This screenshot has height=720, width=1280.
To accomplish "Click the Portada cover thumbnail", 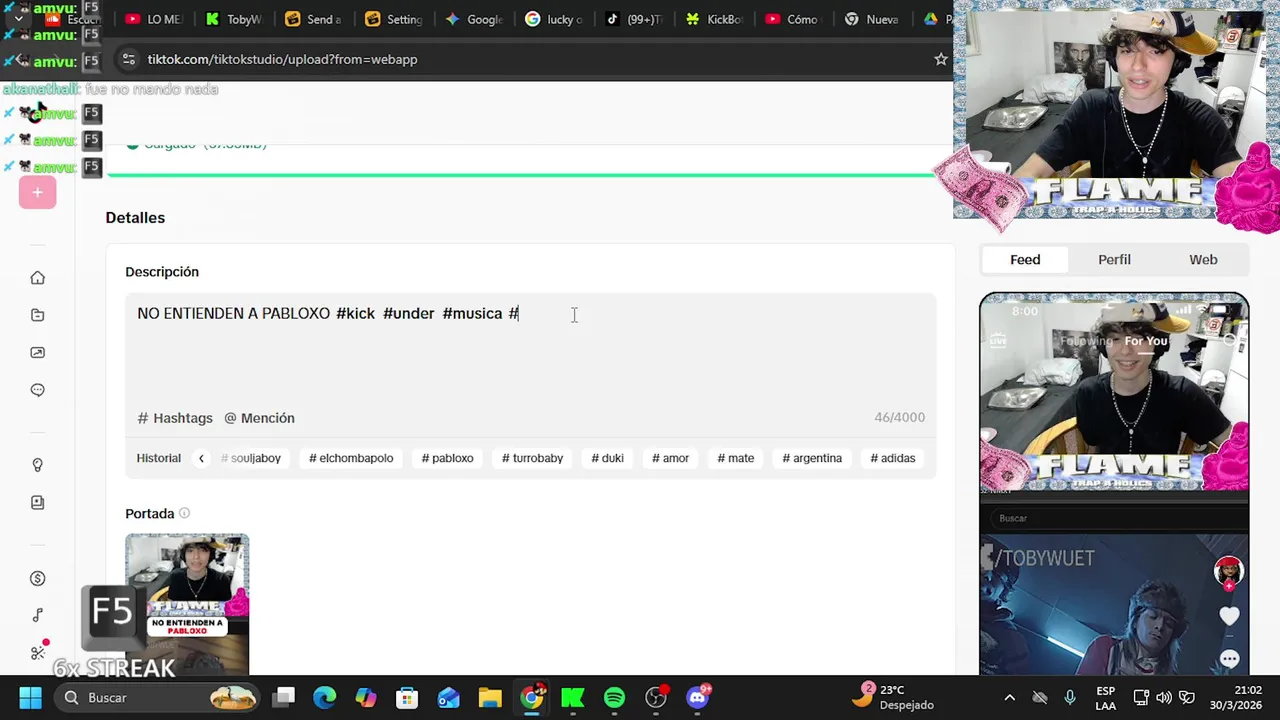I will (187, 604).
